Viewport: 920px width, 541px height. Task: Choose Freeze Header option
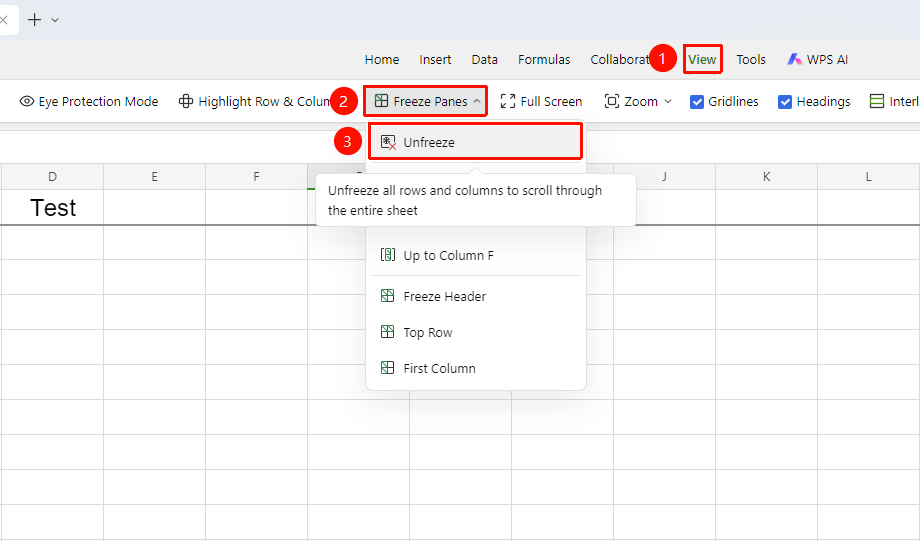click(475, 296)
